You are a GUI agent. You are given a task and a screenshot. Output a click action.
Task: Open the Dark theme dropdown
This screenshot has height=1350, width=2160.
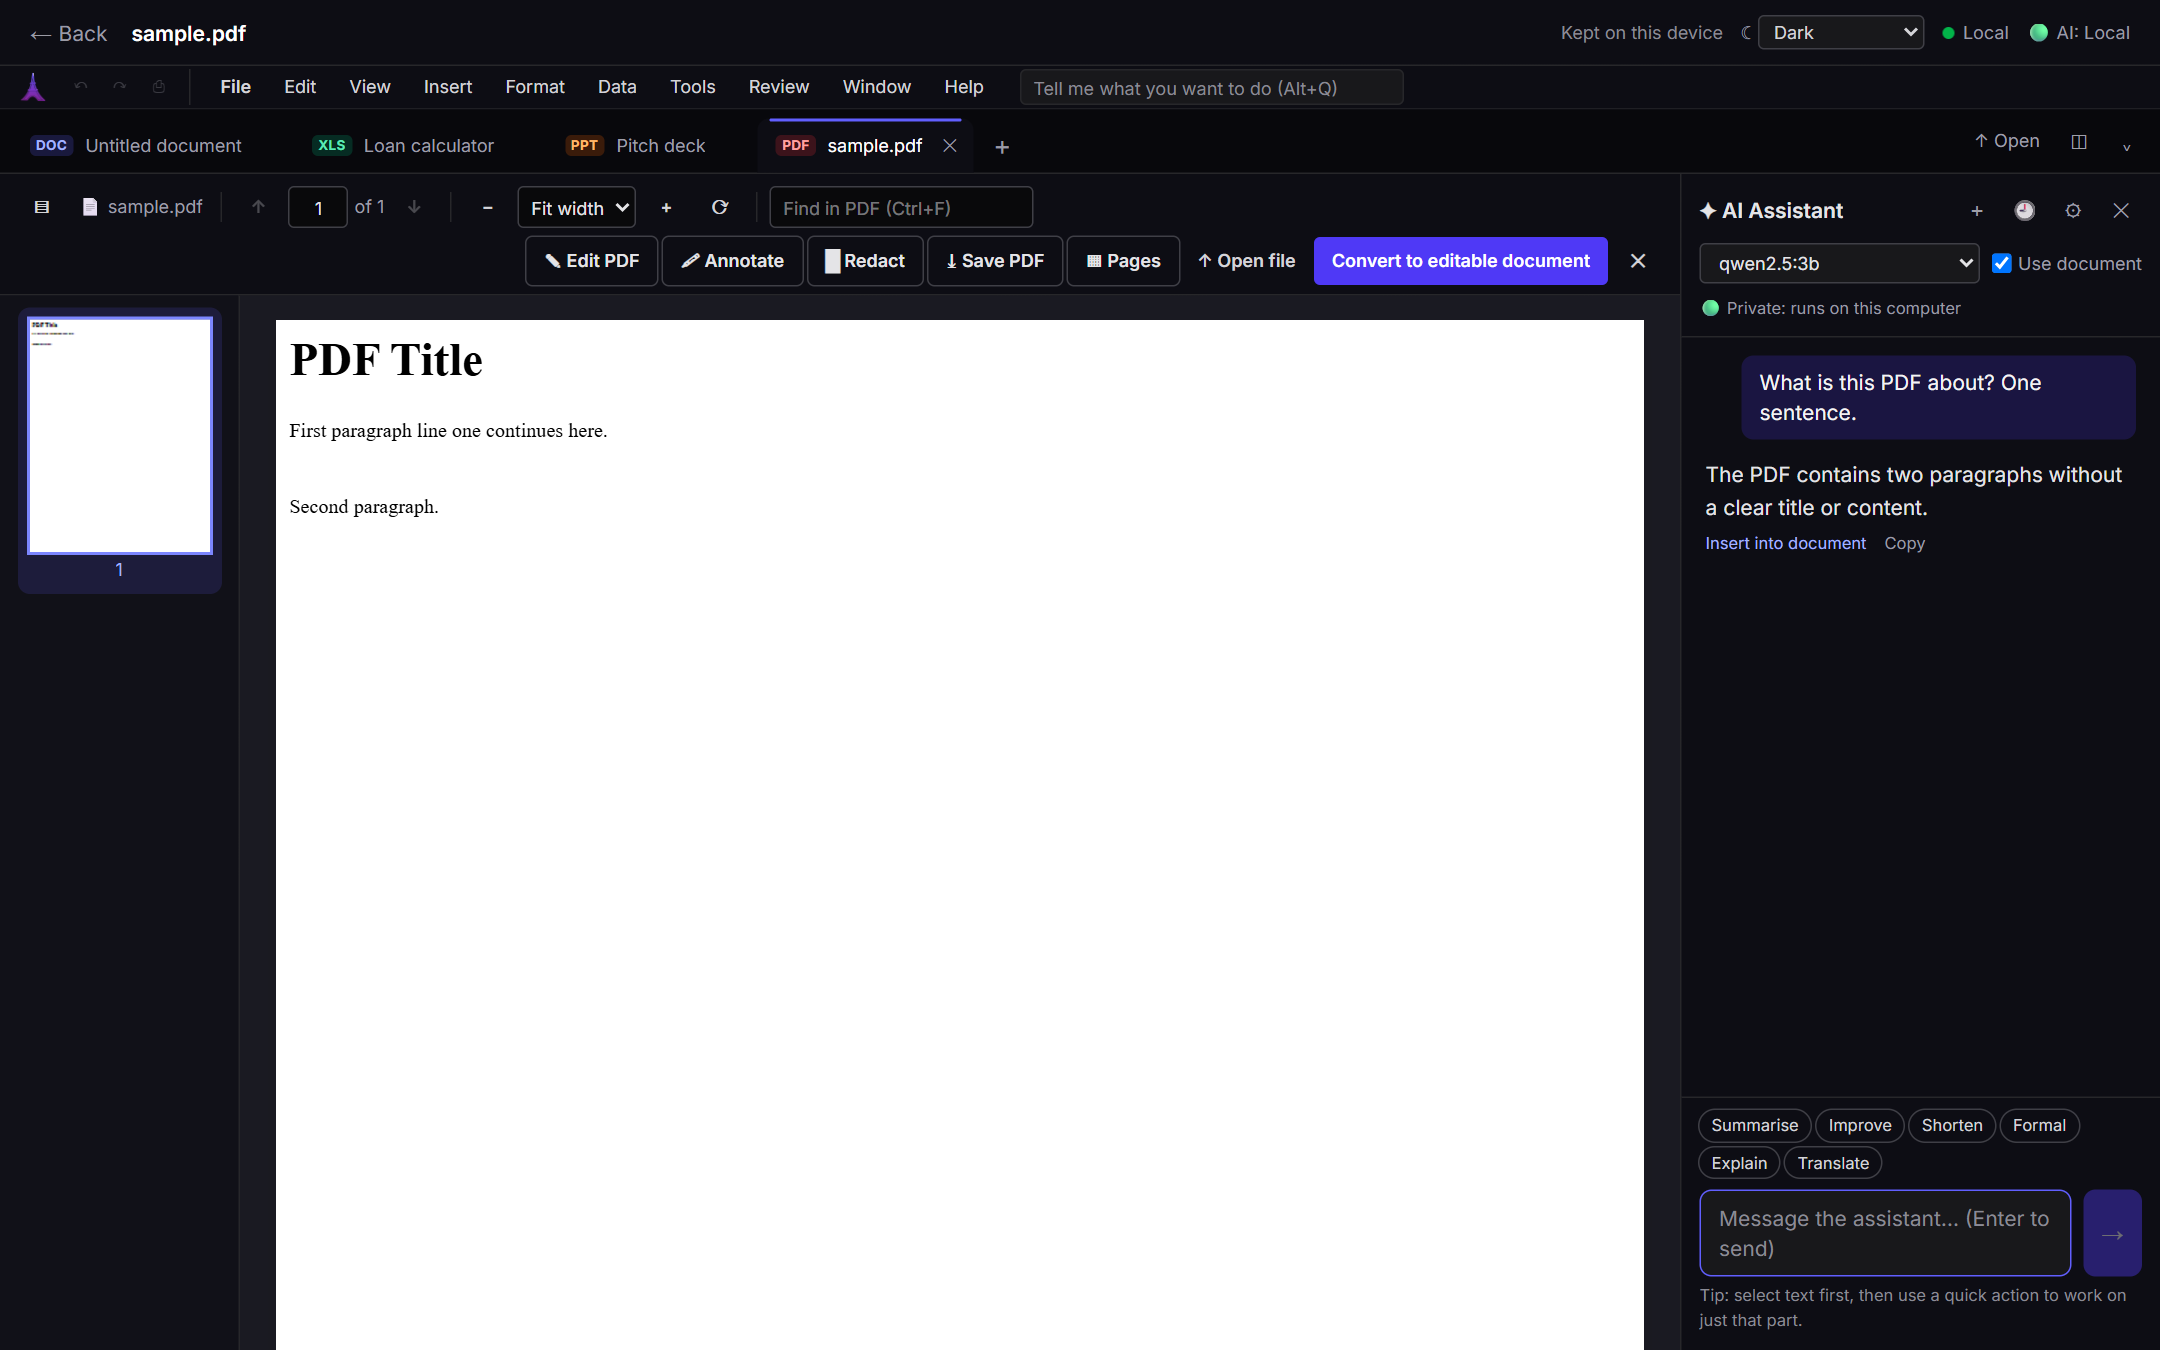[x=1841, y=33]
